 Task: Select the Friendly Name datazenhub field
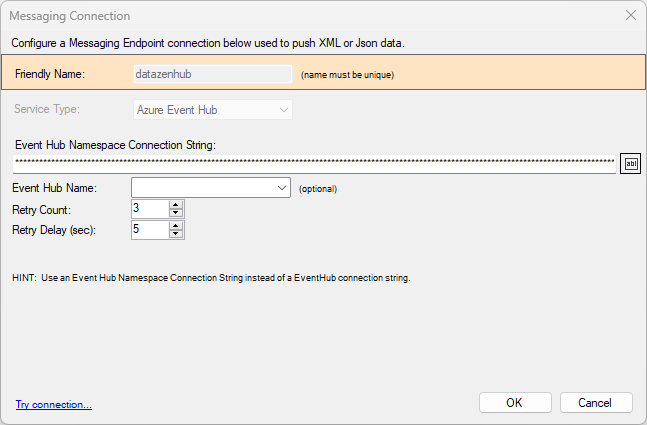[x=213, y=74]
